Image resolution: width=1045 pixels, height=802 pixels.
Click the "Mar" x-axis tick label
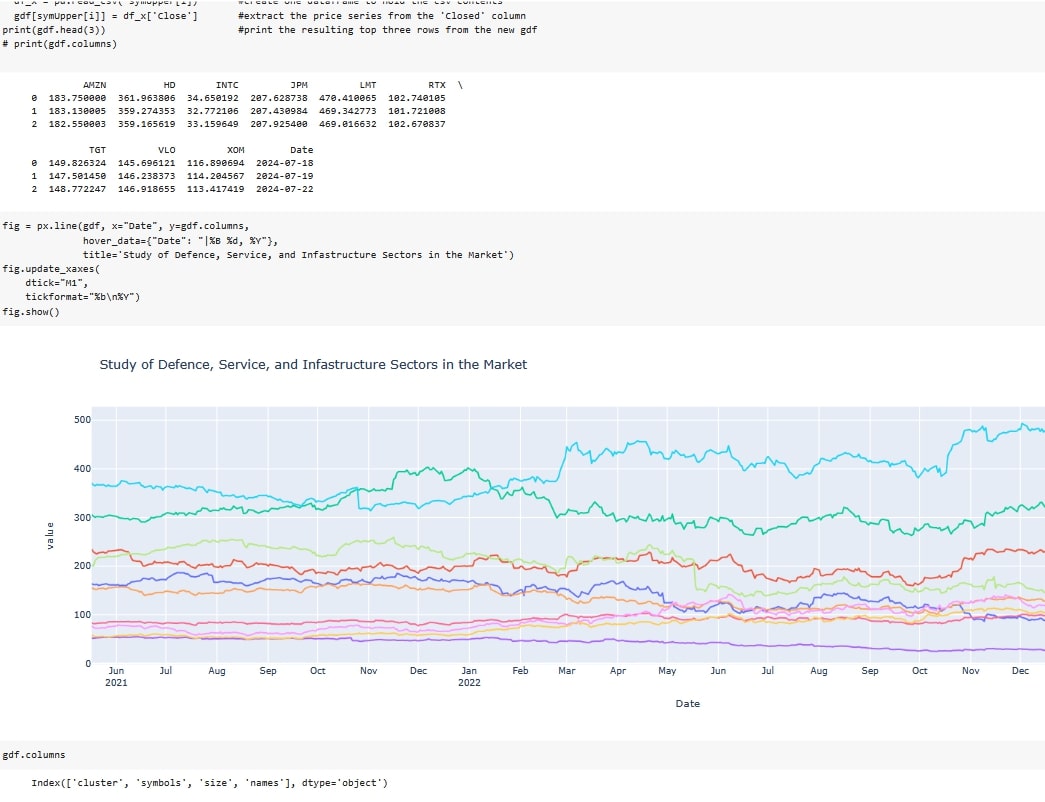coord(567,671)
